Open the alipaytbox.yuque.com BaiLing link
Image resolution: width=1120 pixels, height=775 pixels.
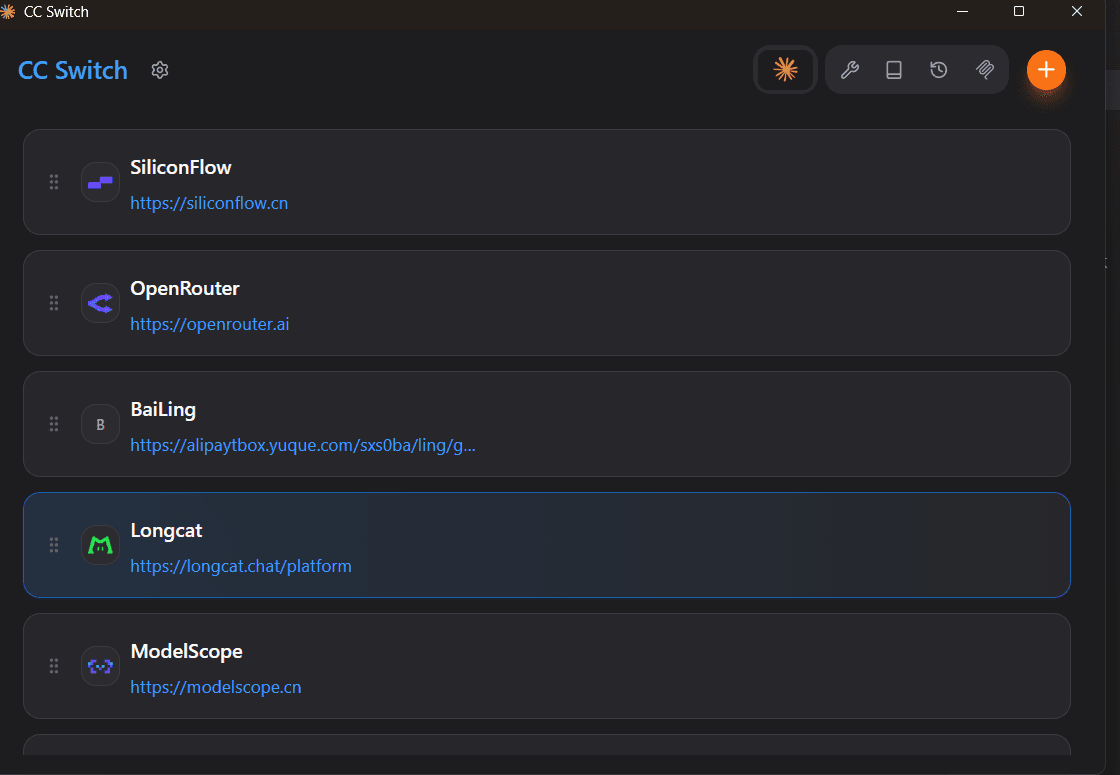[303, 446]
